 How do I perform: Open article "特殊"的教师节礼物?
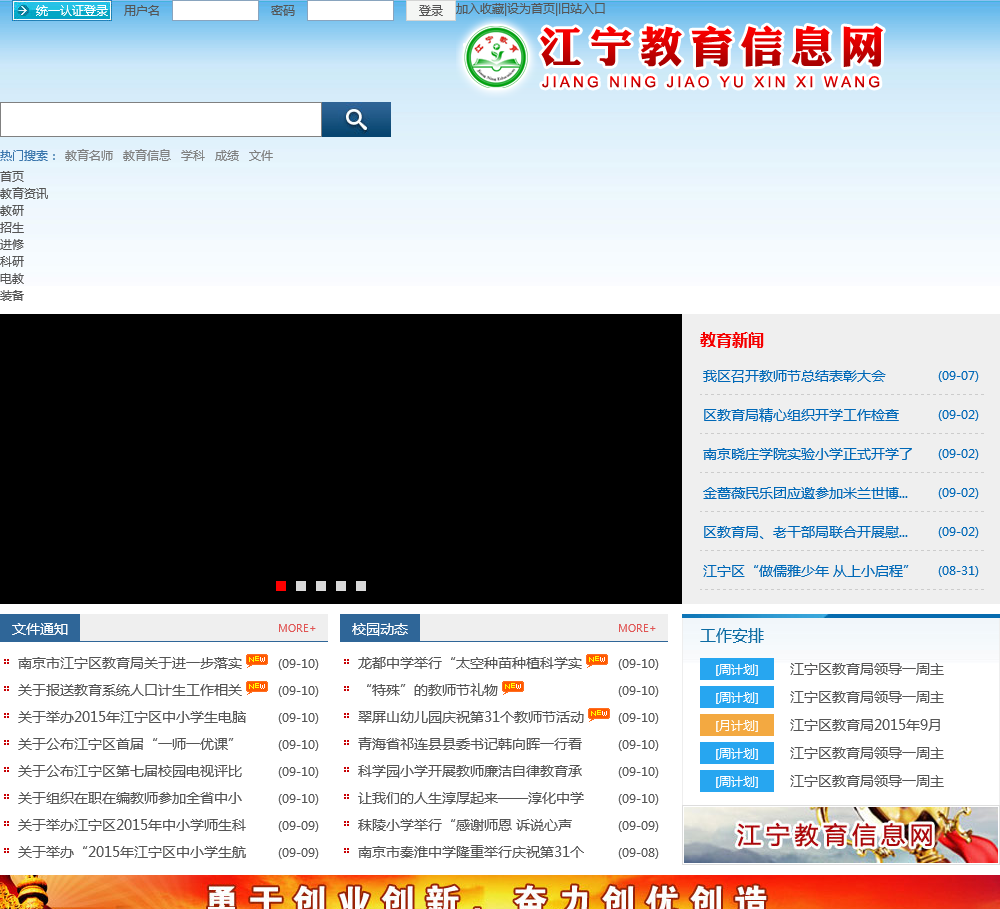(429, 690)
